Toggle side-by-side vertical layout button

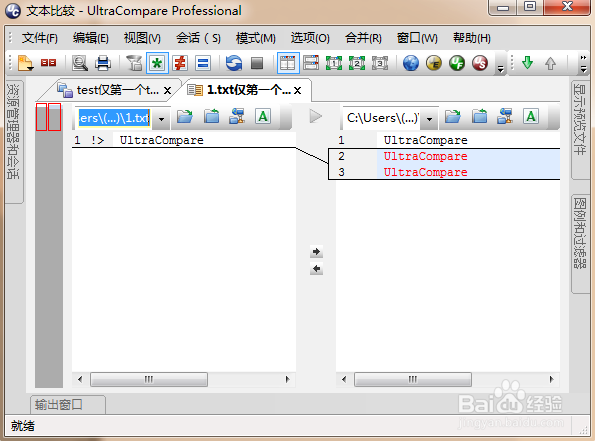[x=288, y=63]
